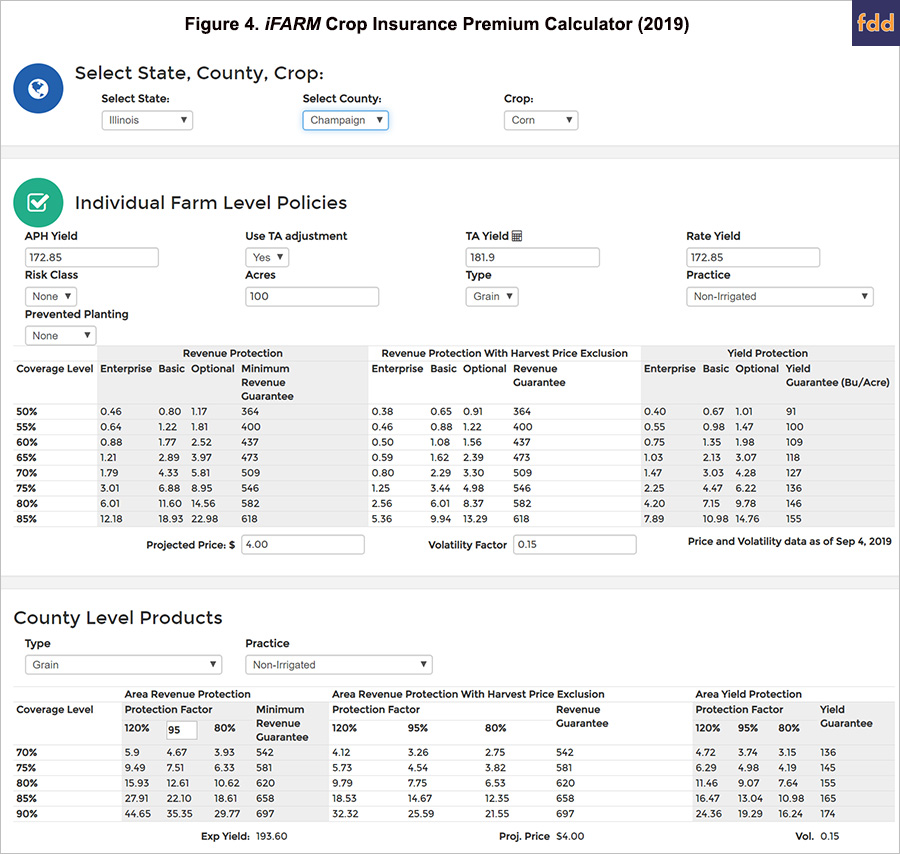
Task: Click the Exp Yield value 193.60
Action: tap(271, 836)
